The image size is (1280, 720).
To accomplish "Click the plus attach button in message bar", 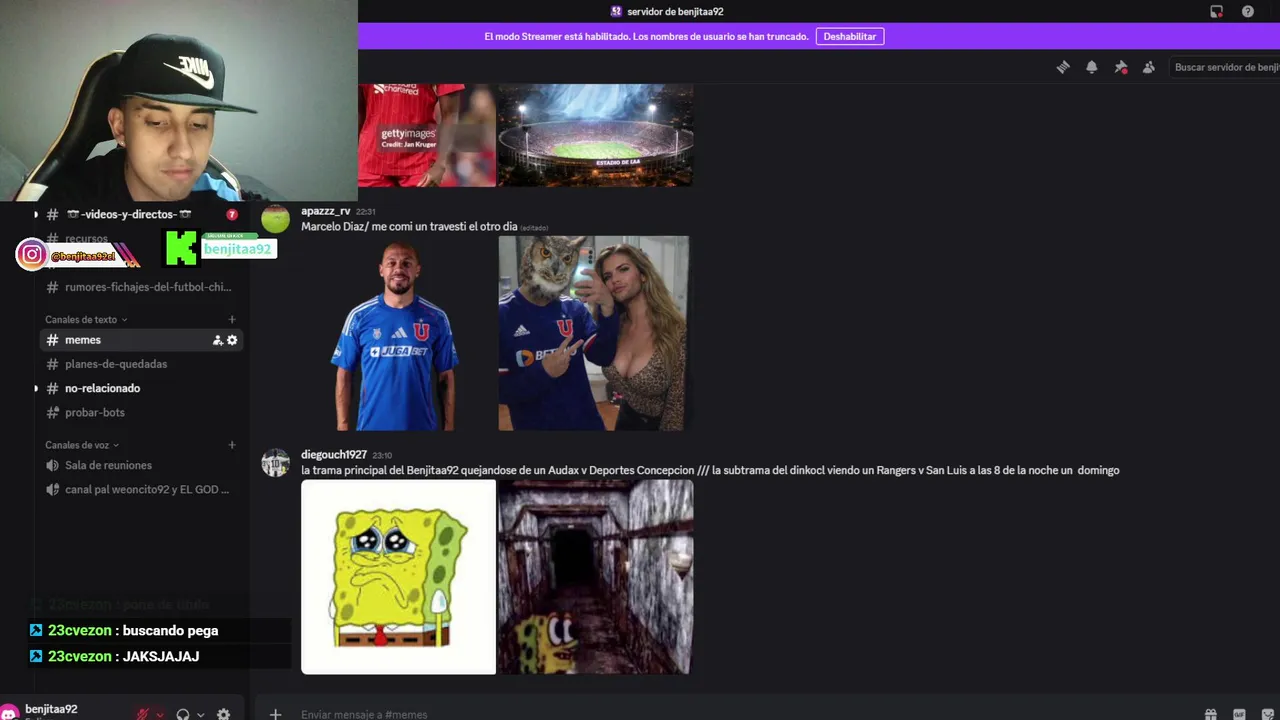I will 276,714.
